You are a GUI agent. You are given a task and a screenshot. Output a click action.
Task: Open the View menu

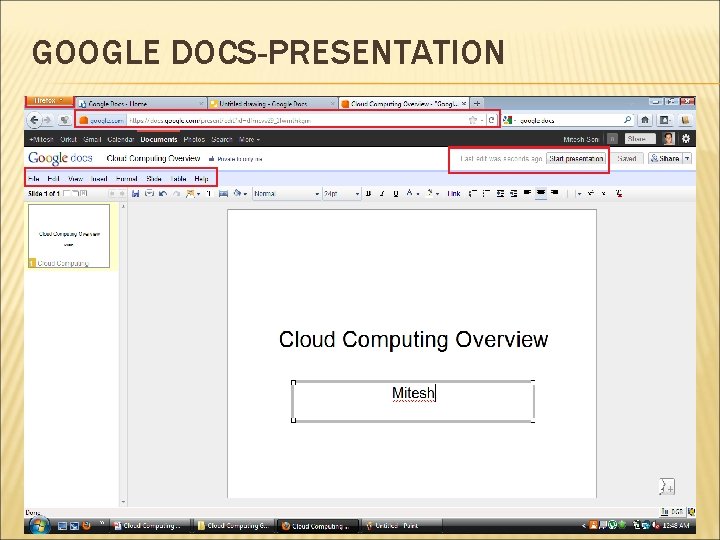coord(75,179)
